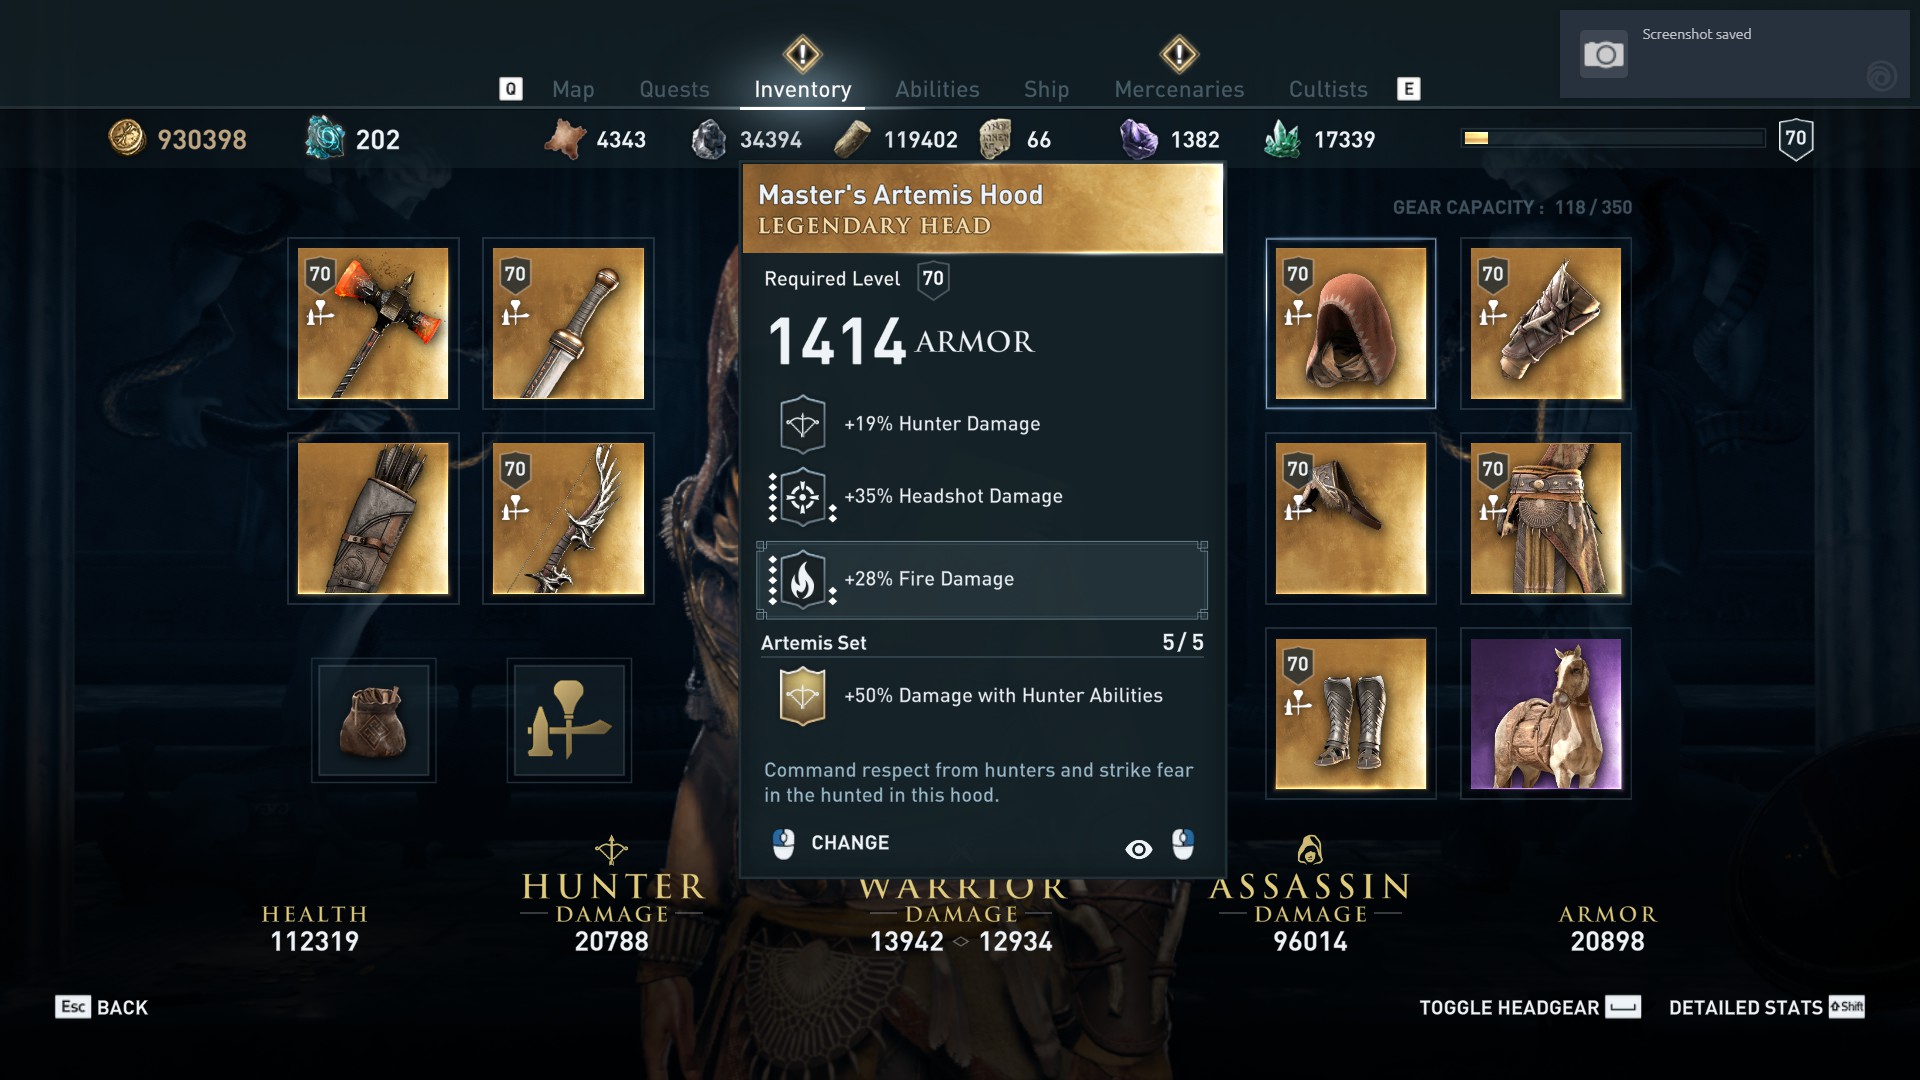The image size is (1920, 1080).
Task: Open the leather pouch slot
Action: coord(373,720)
